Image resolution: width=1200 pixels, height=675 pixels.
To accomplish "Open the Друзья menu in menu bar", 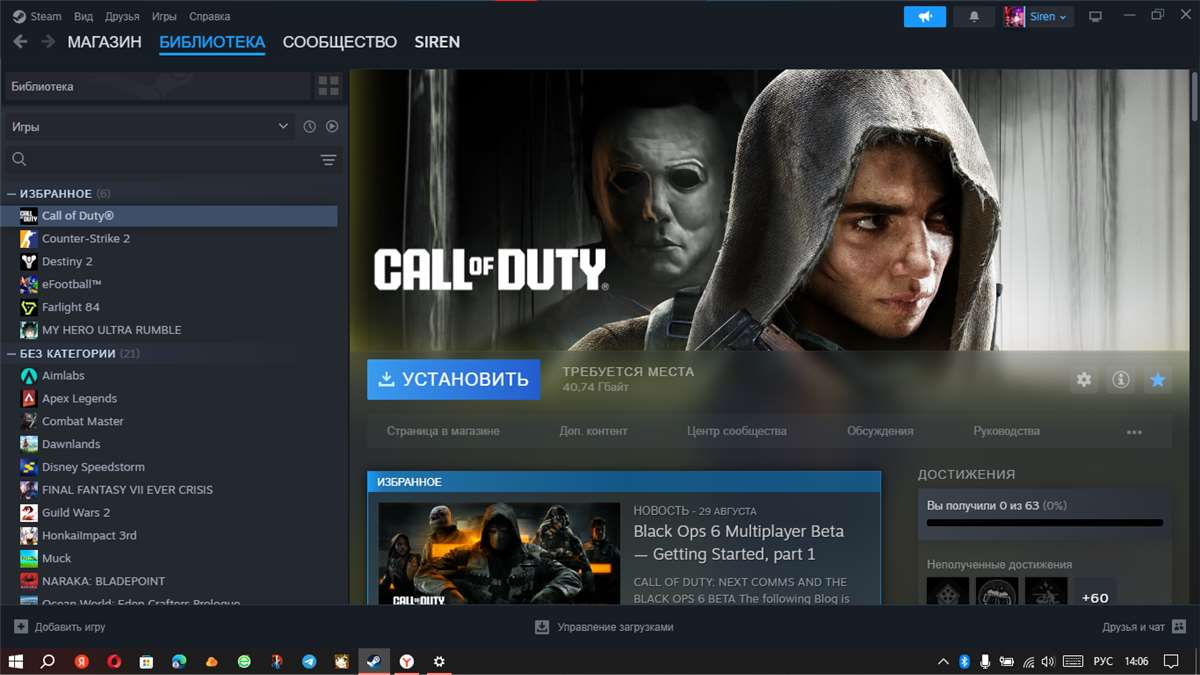I will (121, 16).
